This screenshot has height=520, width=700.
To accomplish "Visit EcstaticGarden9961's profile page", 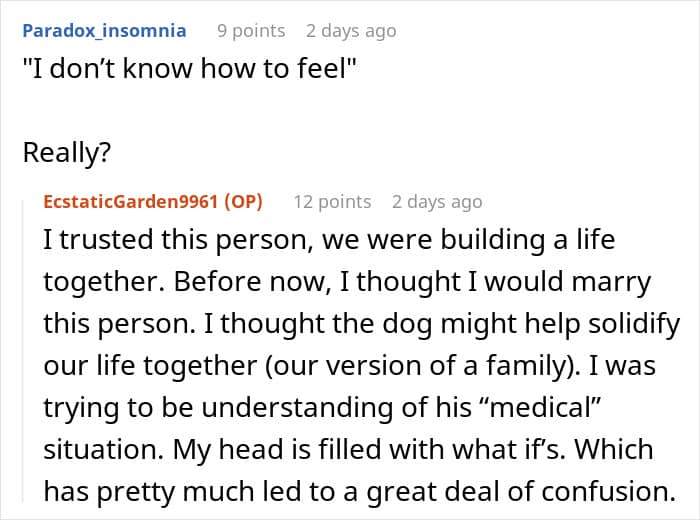I will [x=130, y=201].
